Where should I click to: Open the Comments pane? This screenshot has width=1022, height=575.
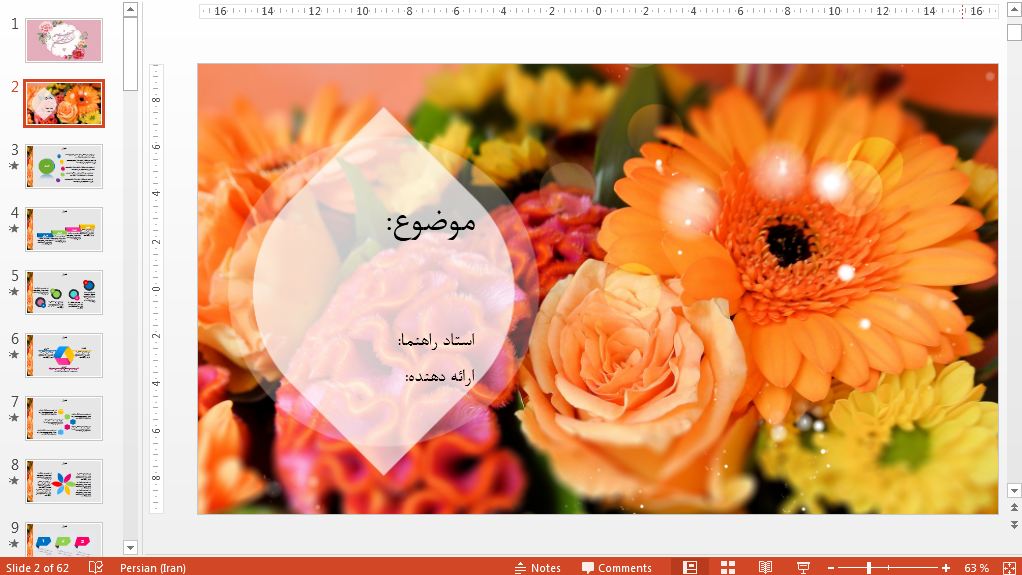[617, 568]
